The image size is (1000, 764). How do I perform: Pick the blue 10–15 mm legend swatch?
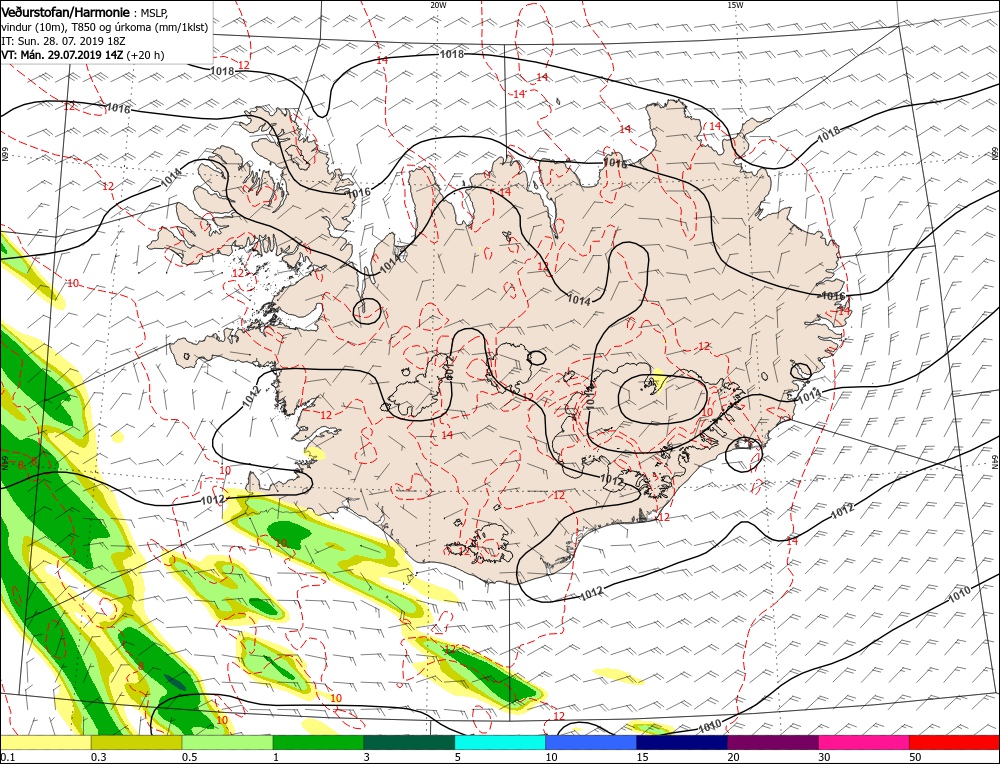click(591, 742)
